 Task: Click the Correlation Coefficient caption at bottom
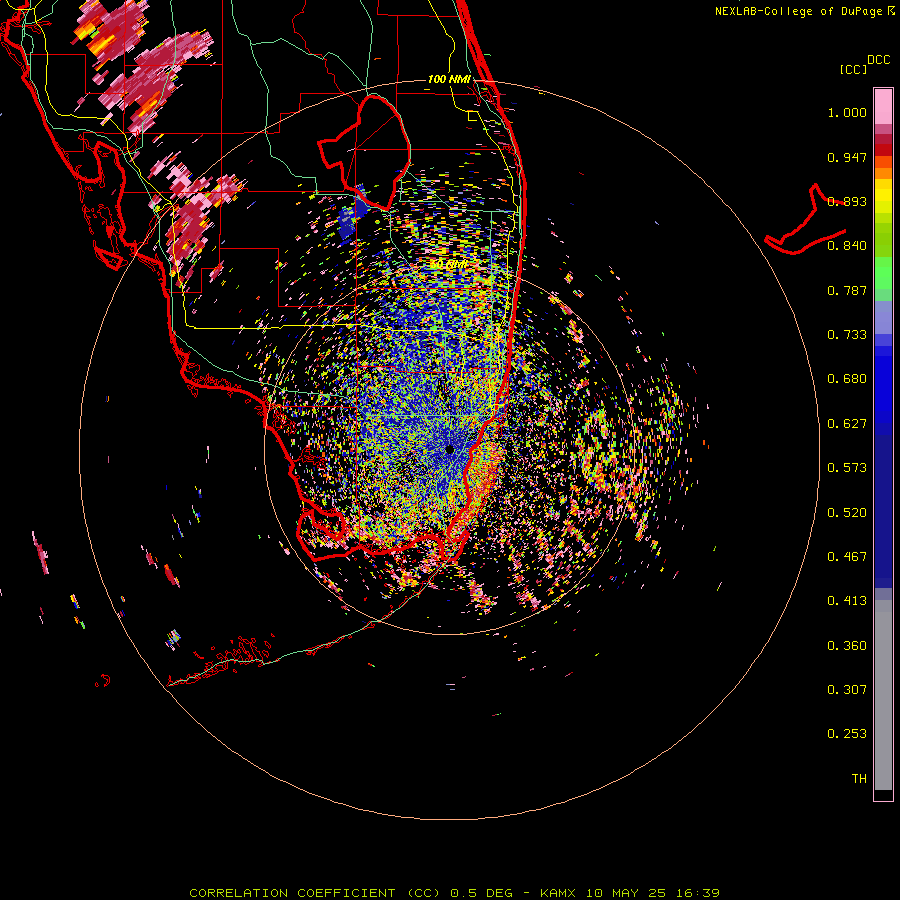click(x=454, y=893)
